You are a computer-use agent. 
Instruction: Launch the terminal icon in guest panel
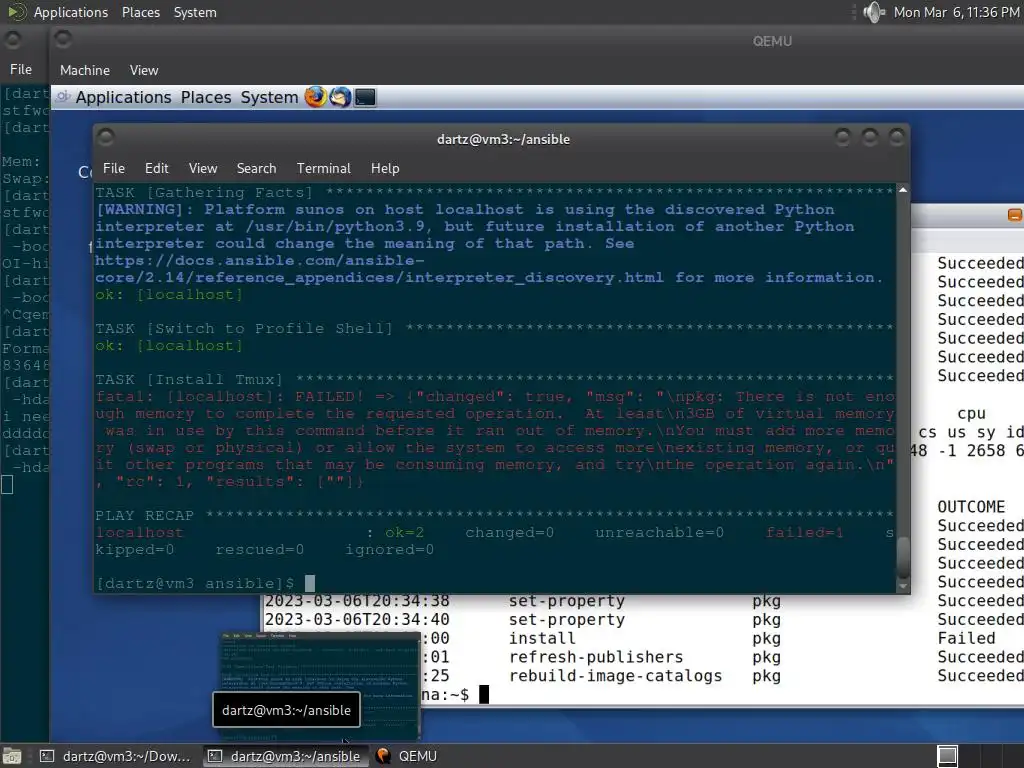[x=365, y=97]
